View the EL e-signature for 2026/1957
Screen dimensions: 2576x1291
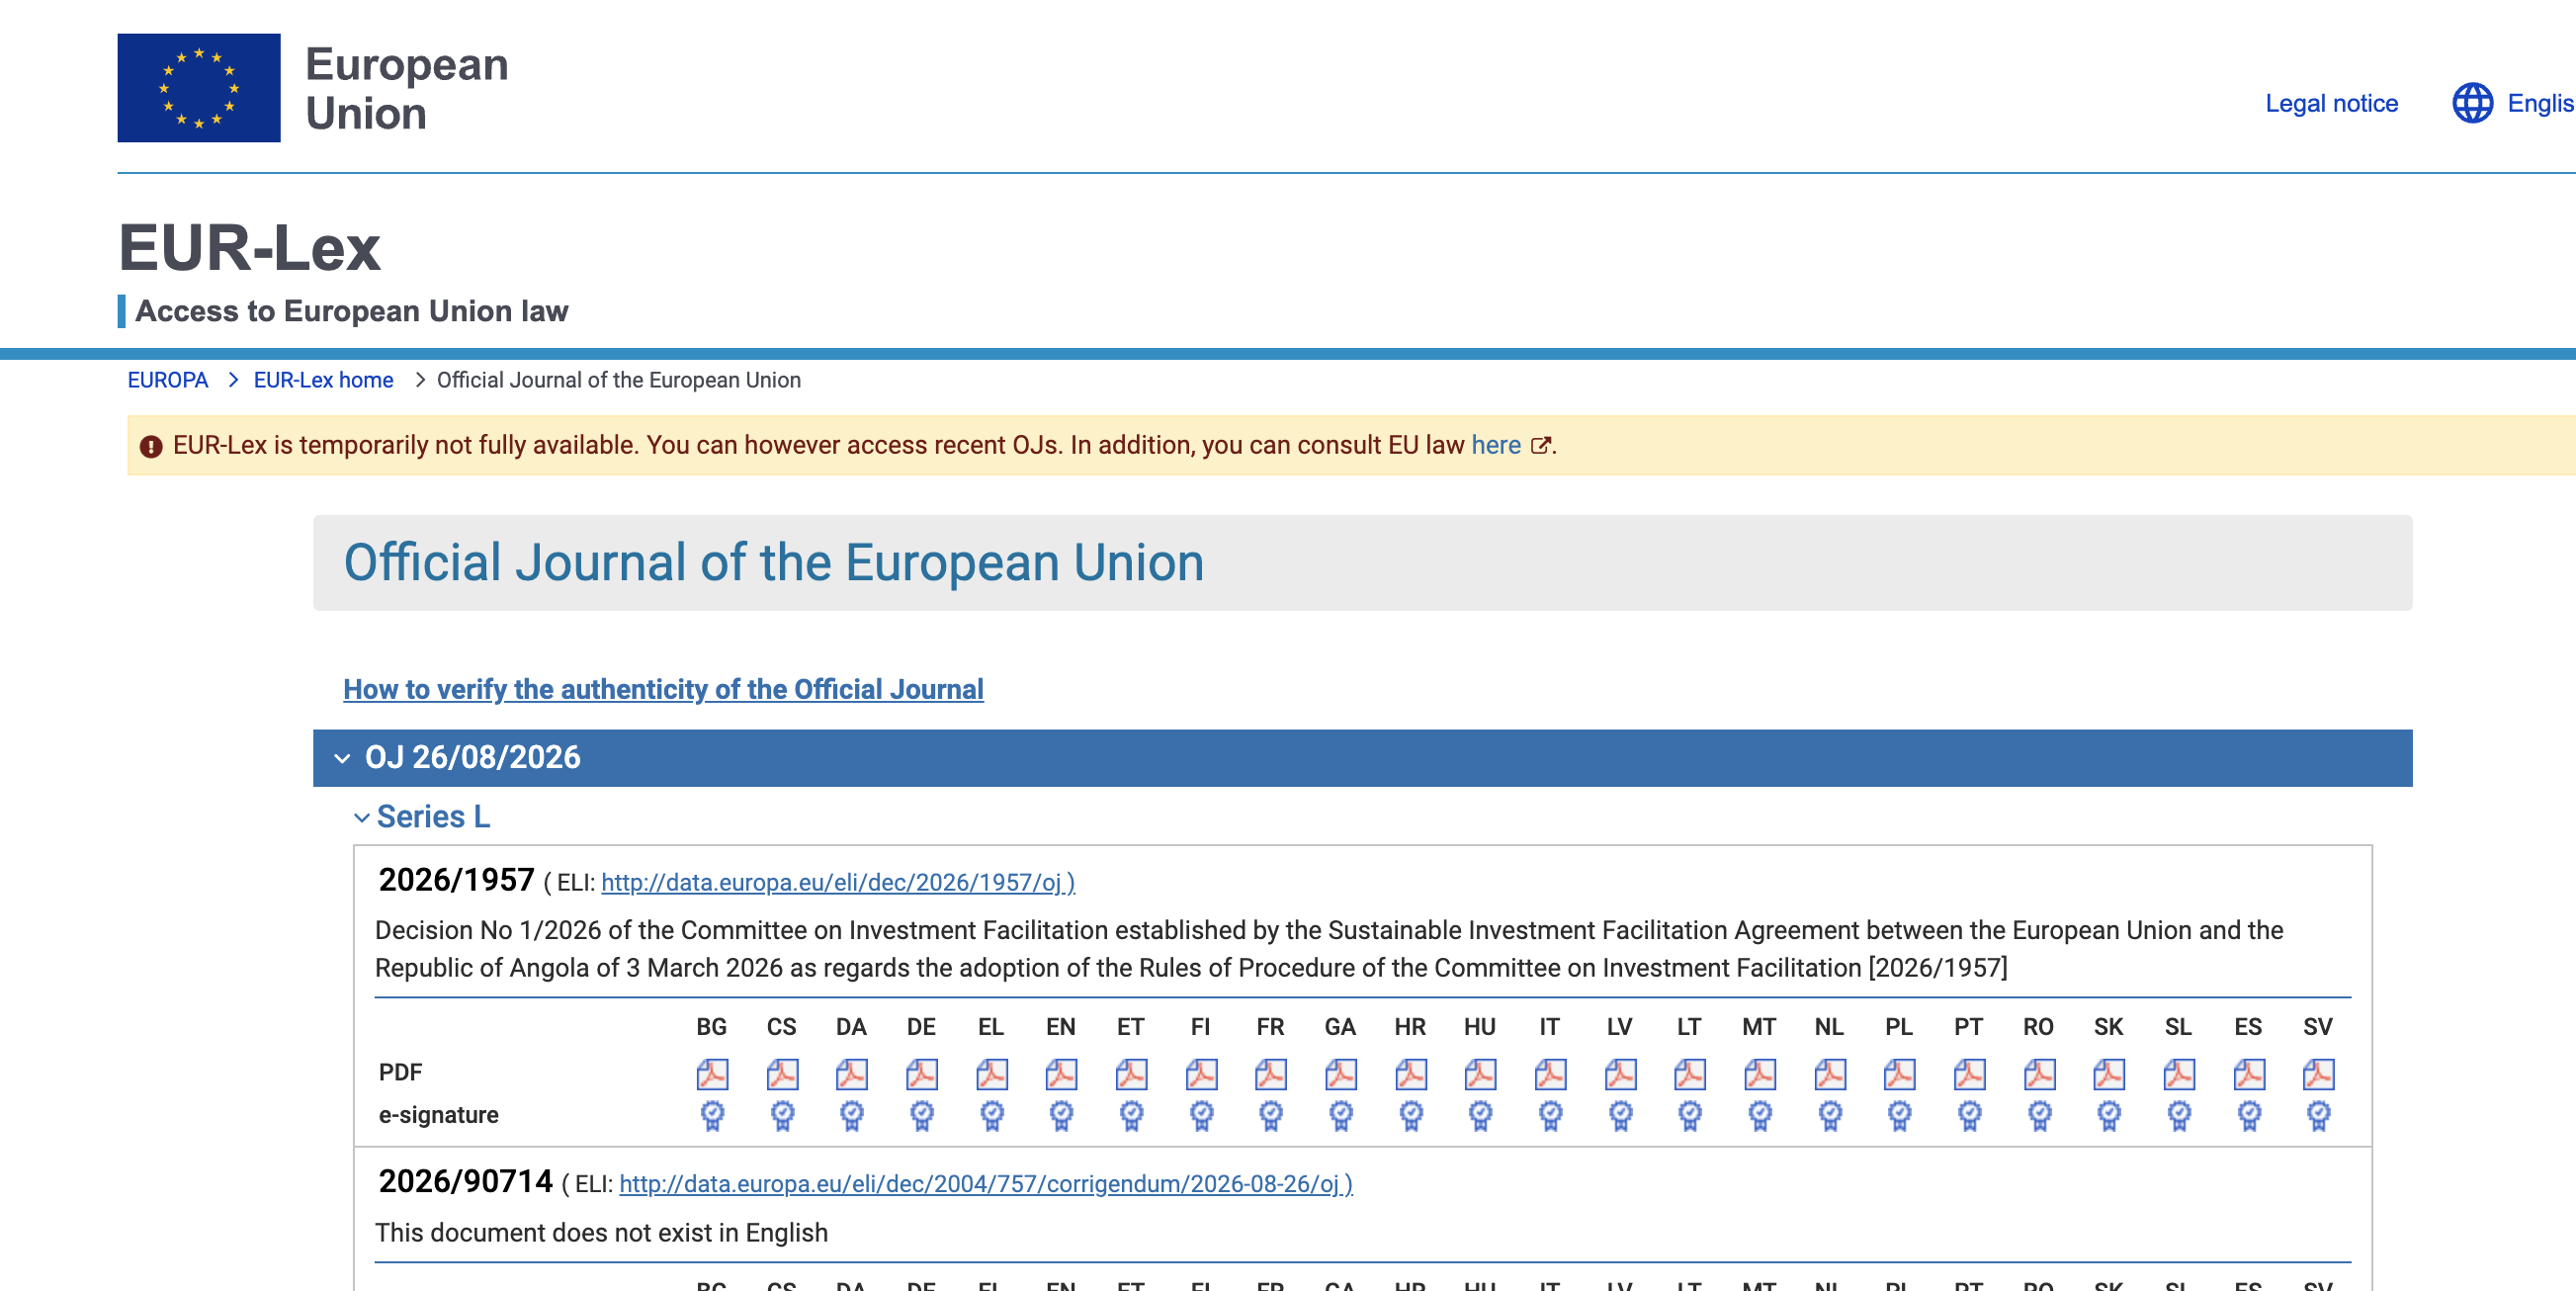tap(992, 1115)
